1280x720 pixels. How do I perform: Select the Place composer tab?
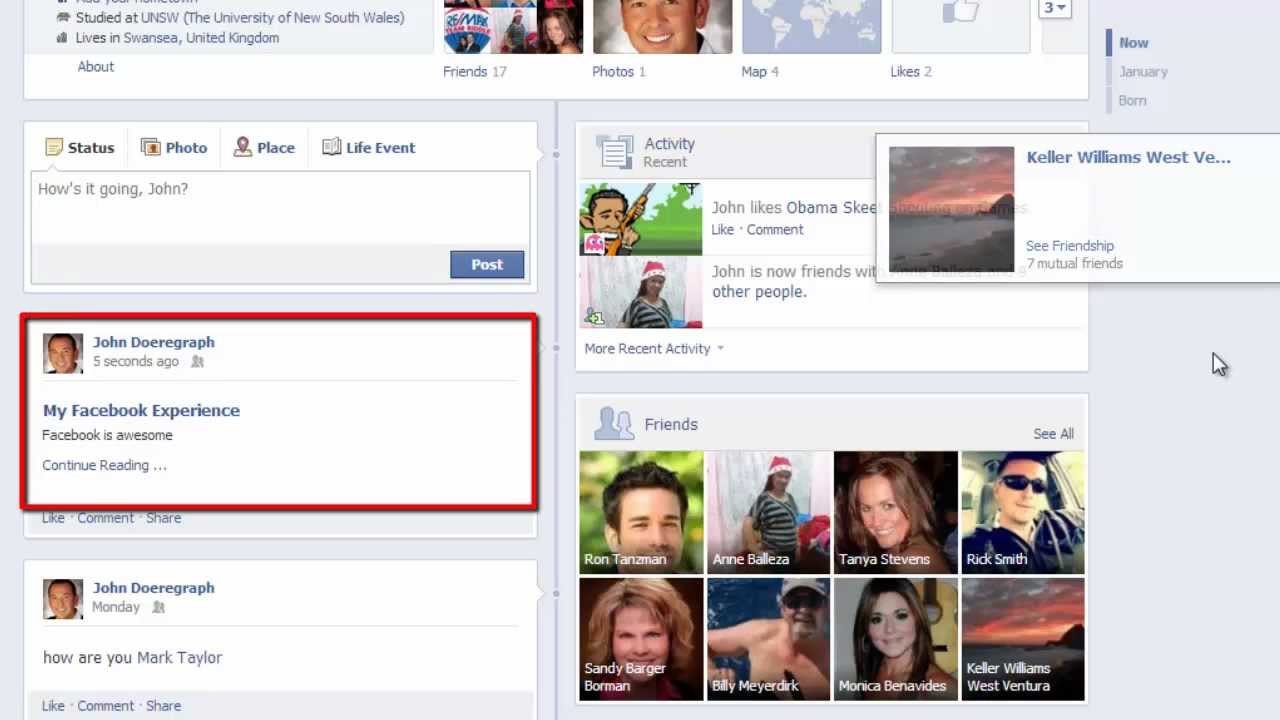(264, 147)
